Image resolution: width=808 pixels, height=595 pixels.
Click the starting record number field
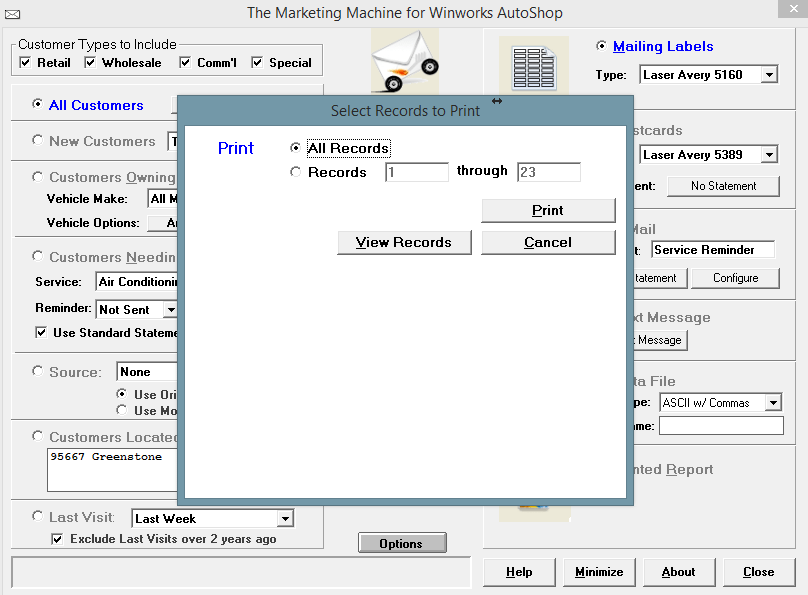click(416, 172)
